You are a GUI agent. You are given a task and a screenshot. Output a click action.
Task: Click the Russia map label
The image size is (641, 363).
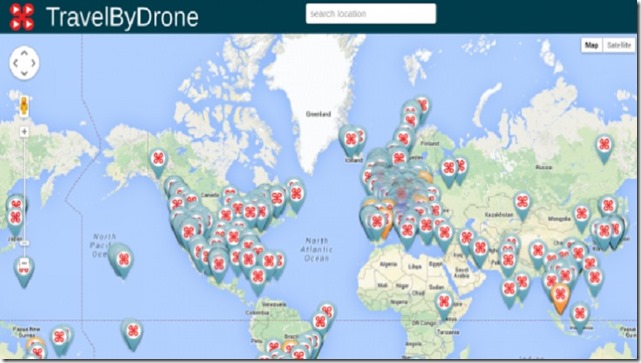tap(544, 167)
